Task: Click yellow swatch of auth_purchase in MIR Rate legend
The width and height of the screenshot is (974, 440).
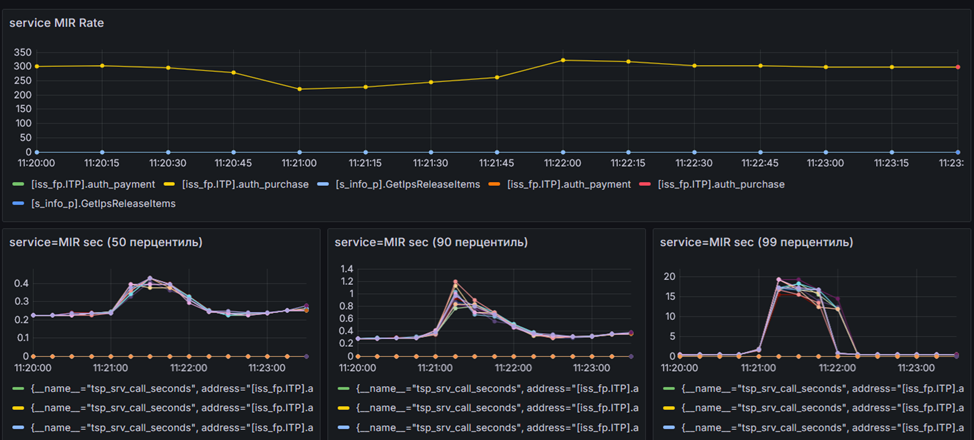Action: tap(169, 185)
